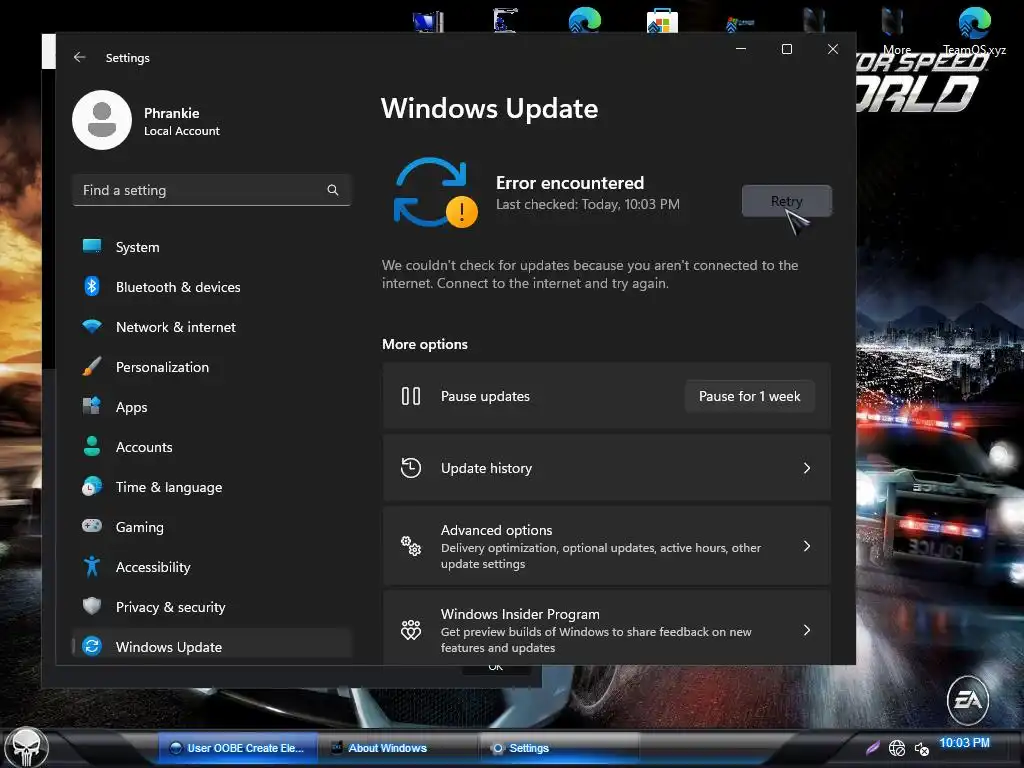Click the Network wifi sidebar icon
This screenshot has width=1024, height=768.
point(92,326)
